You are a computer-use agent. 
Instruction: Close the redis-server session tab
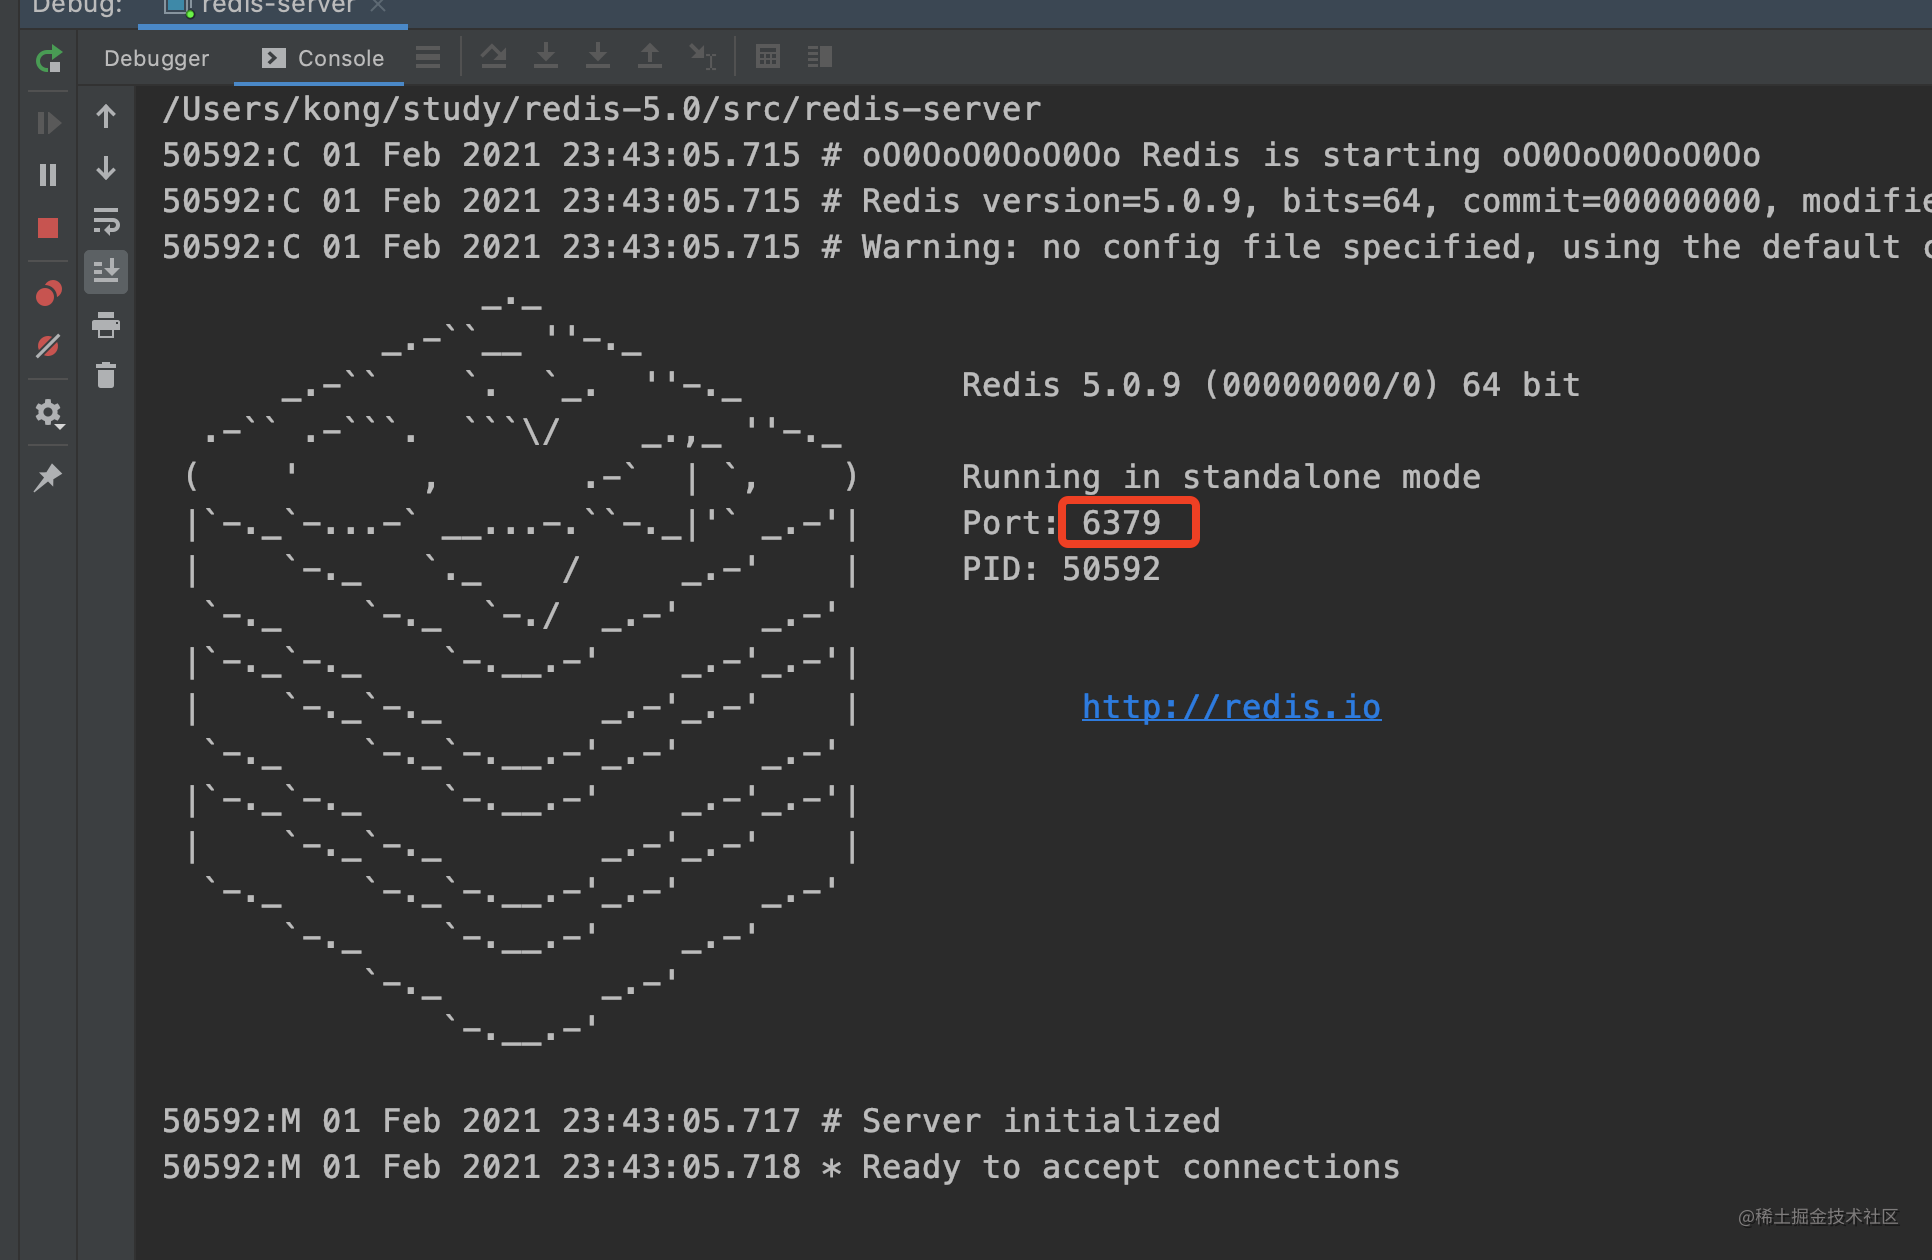click(x=378, y=6)
